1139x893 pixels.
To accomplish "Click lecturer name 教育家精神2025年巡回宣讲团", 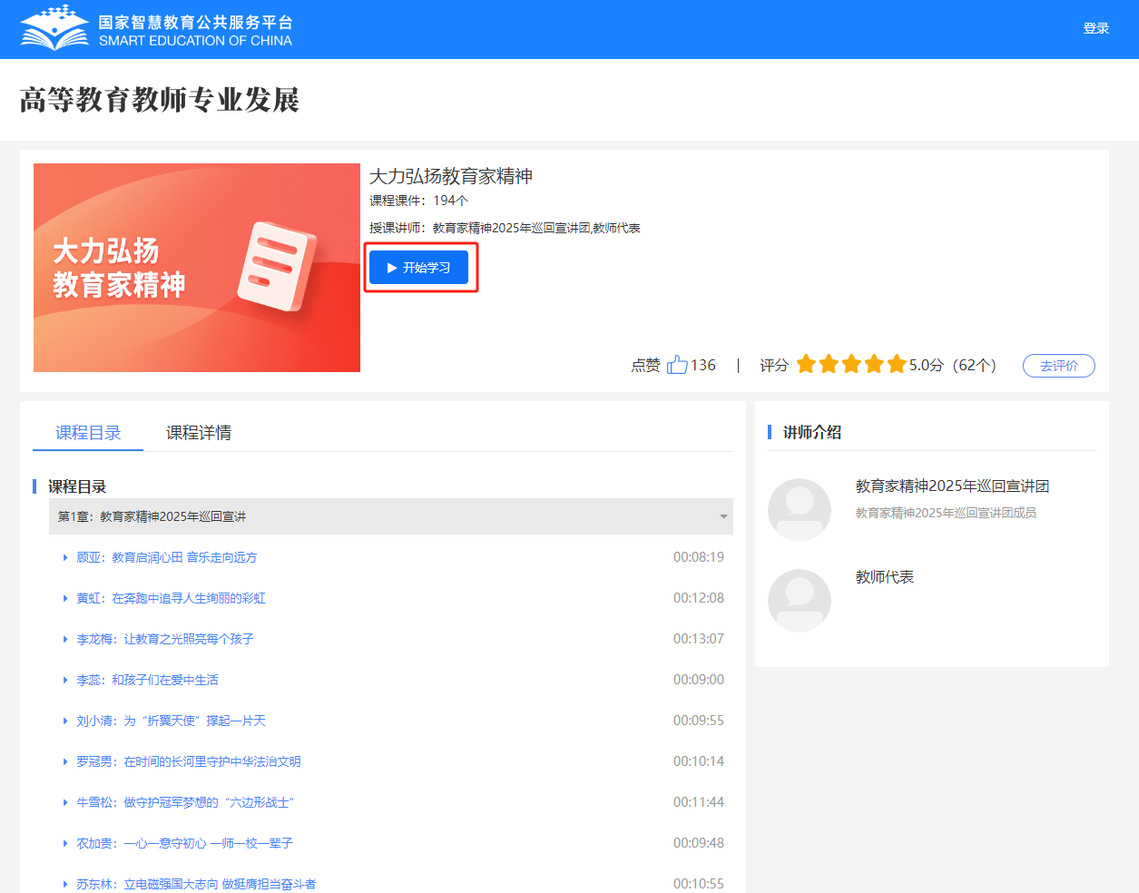I will [x=952, y=486].
